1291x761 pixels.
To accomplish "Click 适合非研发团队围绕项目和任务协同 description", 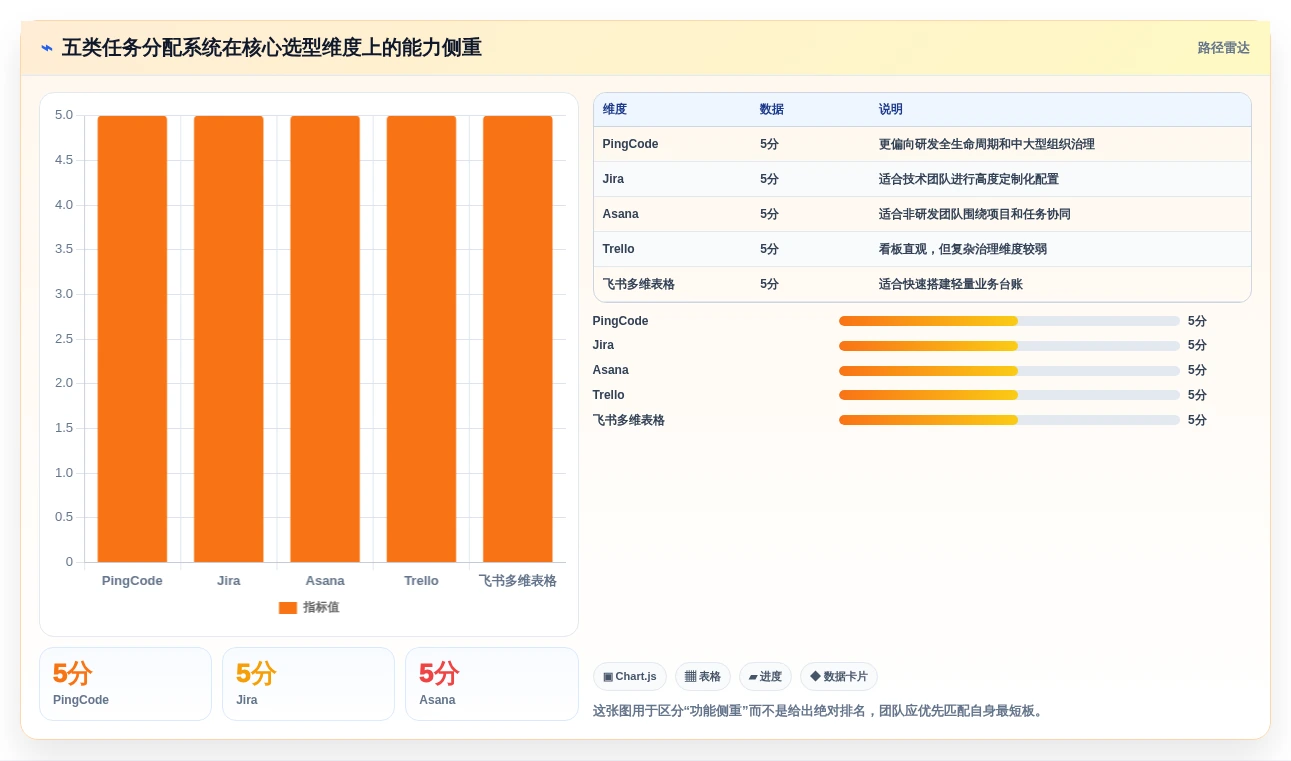I will pos(975,214).
